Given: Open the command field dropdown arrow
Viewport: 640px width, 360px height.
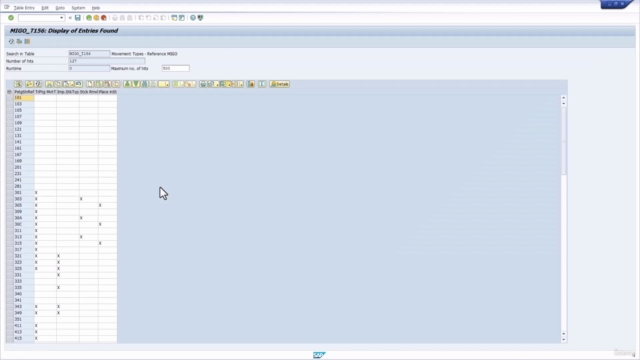Looking at the screenshot, I should pos(62,18).
